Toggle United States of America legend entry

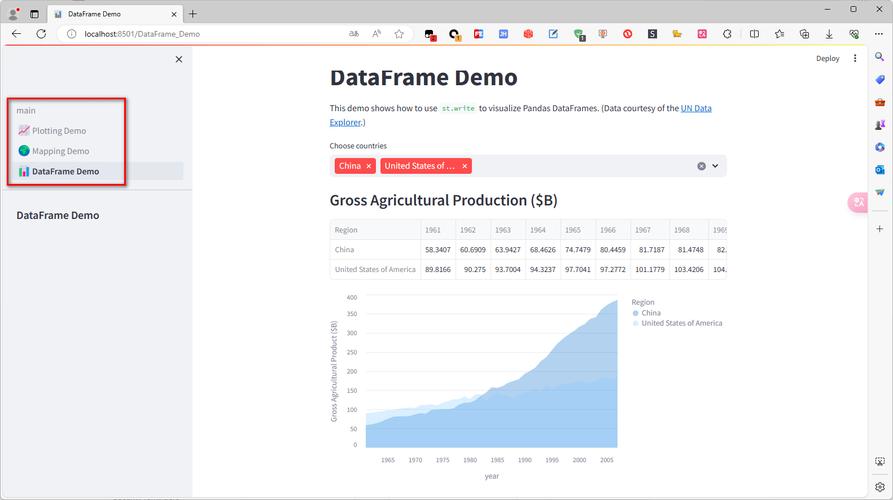(681, 323)
